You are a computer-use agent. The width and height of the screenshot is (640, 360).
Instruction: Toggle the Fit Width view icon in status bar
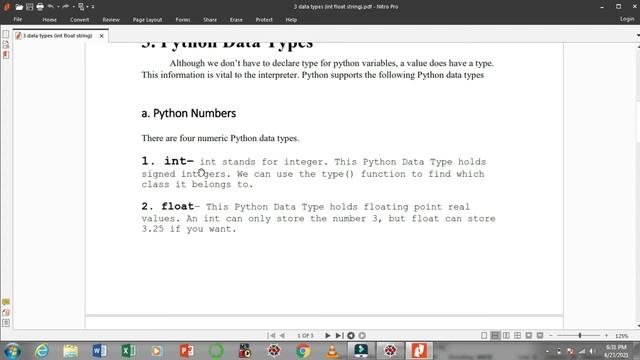(540, 336)
